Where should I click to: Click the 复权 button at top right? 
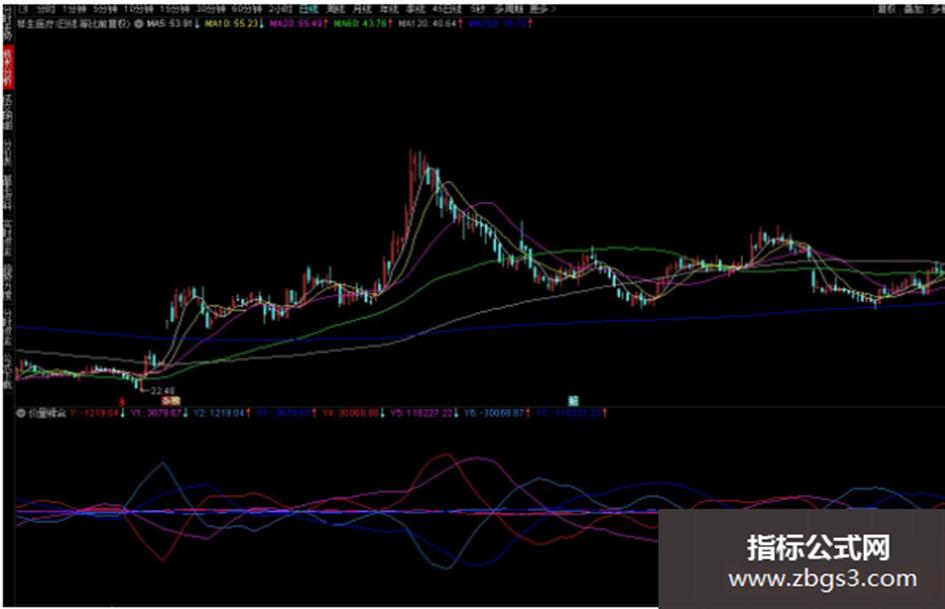[886, 10]
